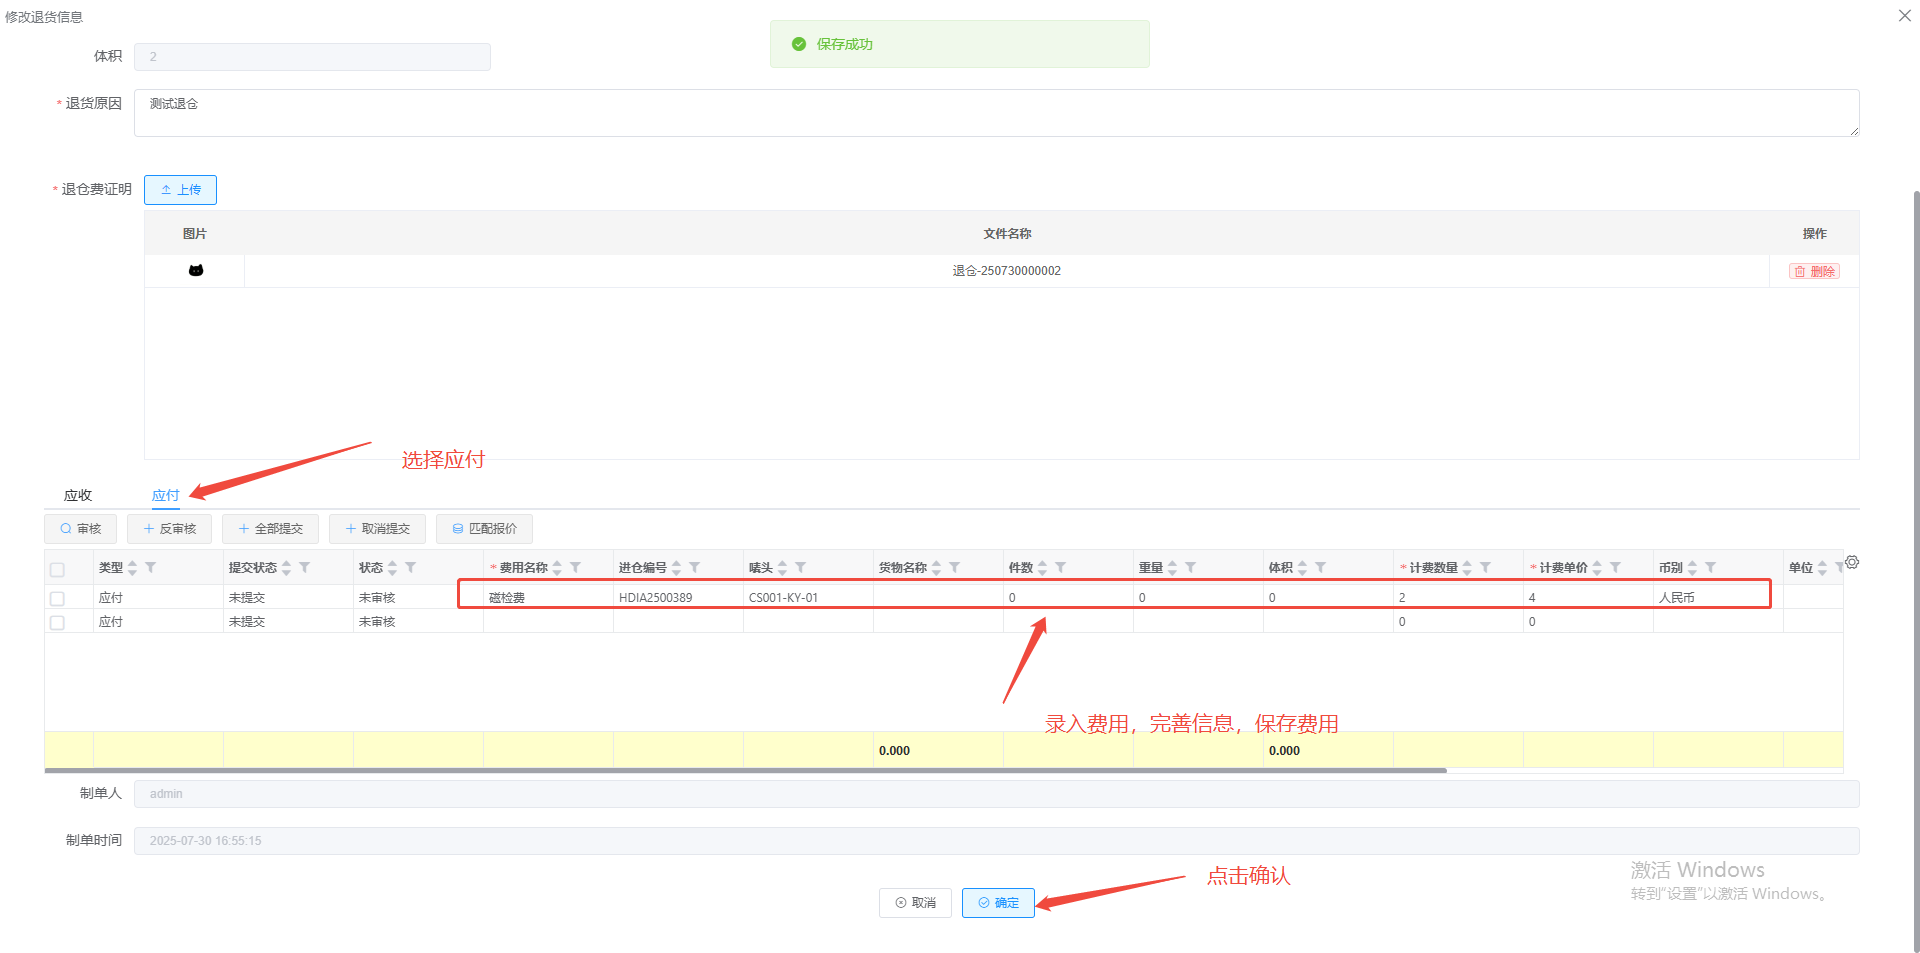
Task: Sort by 件数 column arrows
Action: 1042,568
